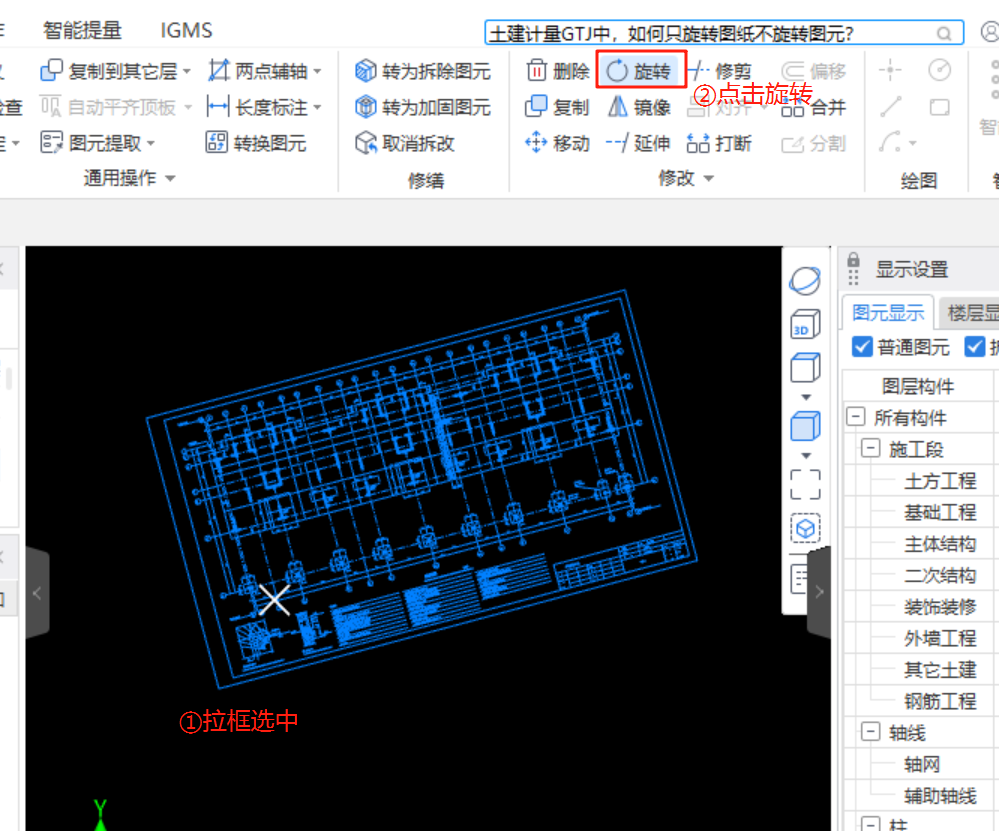Select 钢筋工程 in the tree
Screen dimensions: 999x831
coord(940,701)
